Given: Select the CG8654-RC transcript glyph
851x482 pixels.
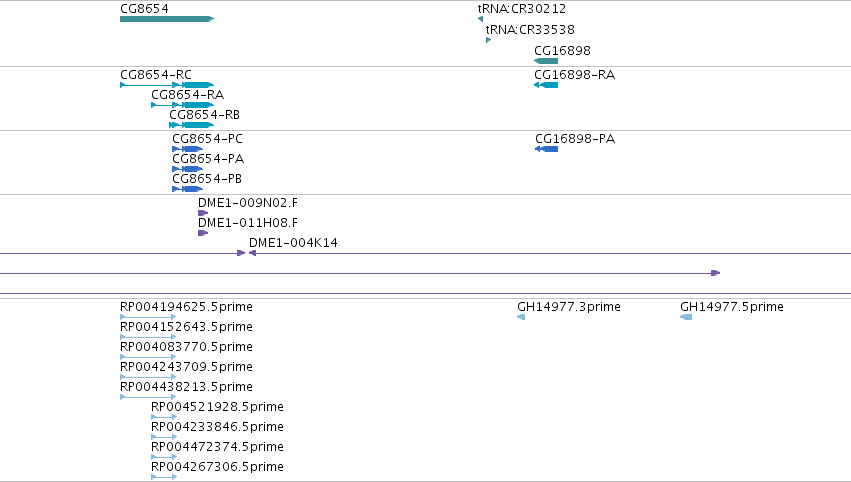Looking at the screenshot, I should 167,85.
